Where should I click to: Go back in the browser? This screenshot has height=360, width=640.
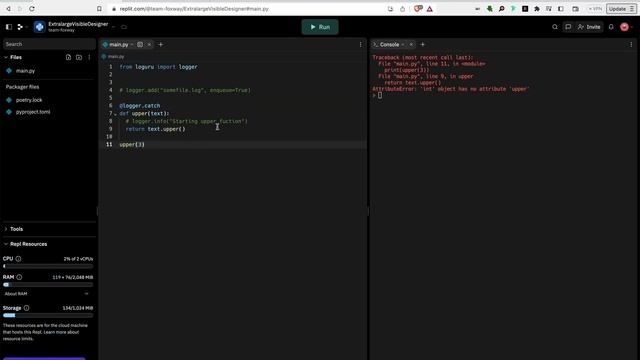[8, 9]
